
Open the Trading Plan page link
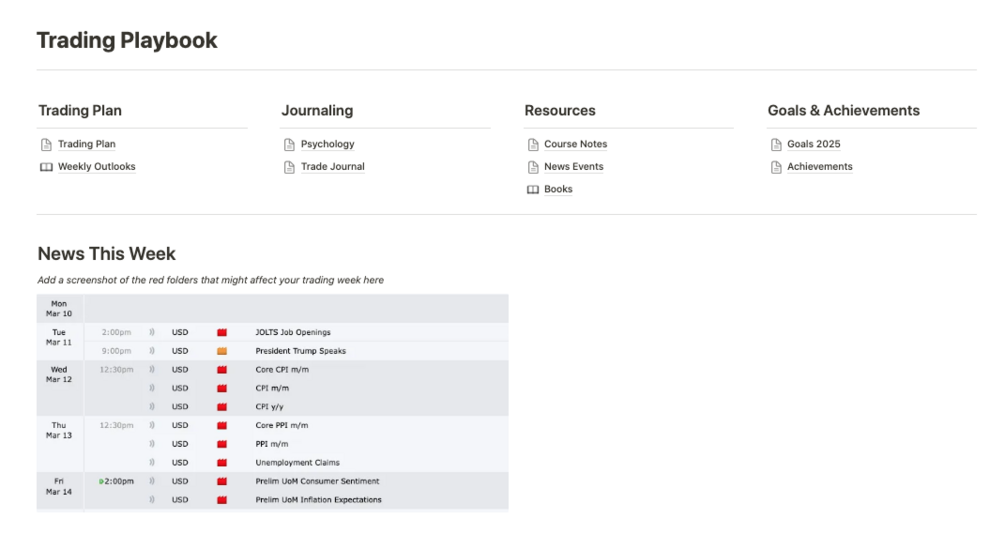click(87, 144)
